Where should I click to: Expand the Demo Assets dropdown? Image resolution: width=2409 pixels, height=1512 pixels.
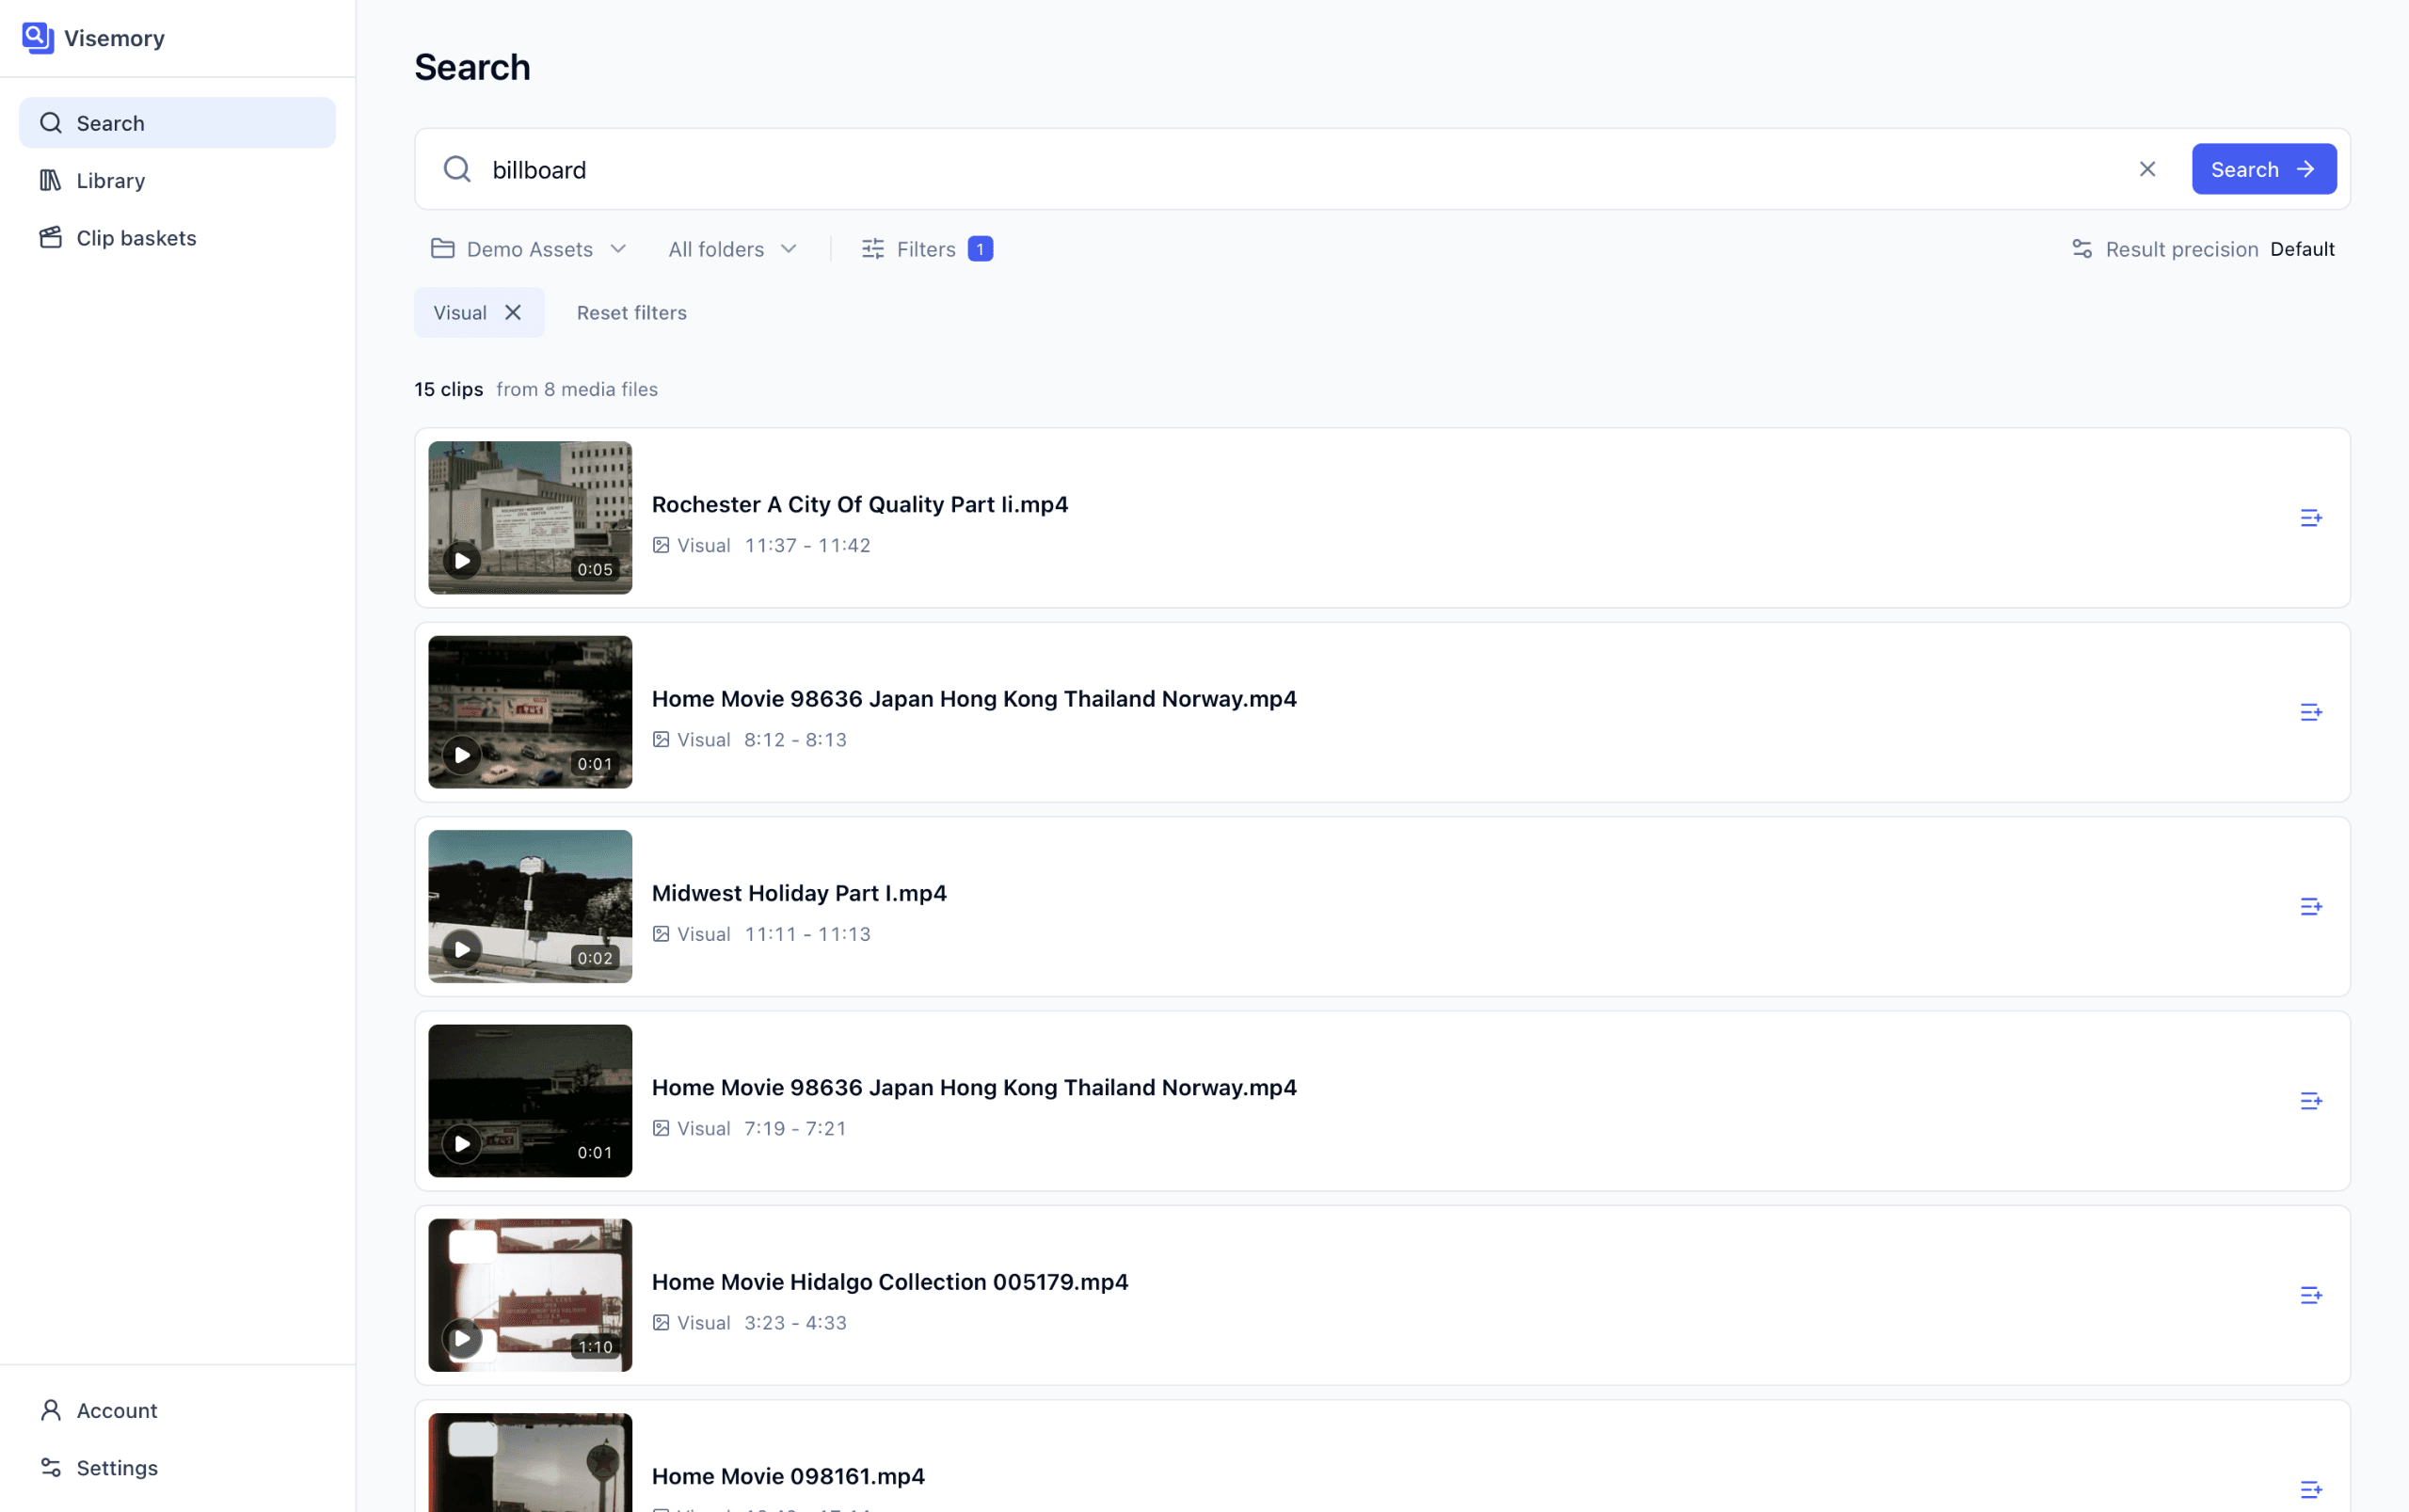coord(529,249)
